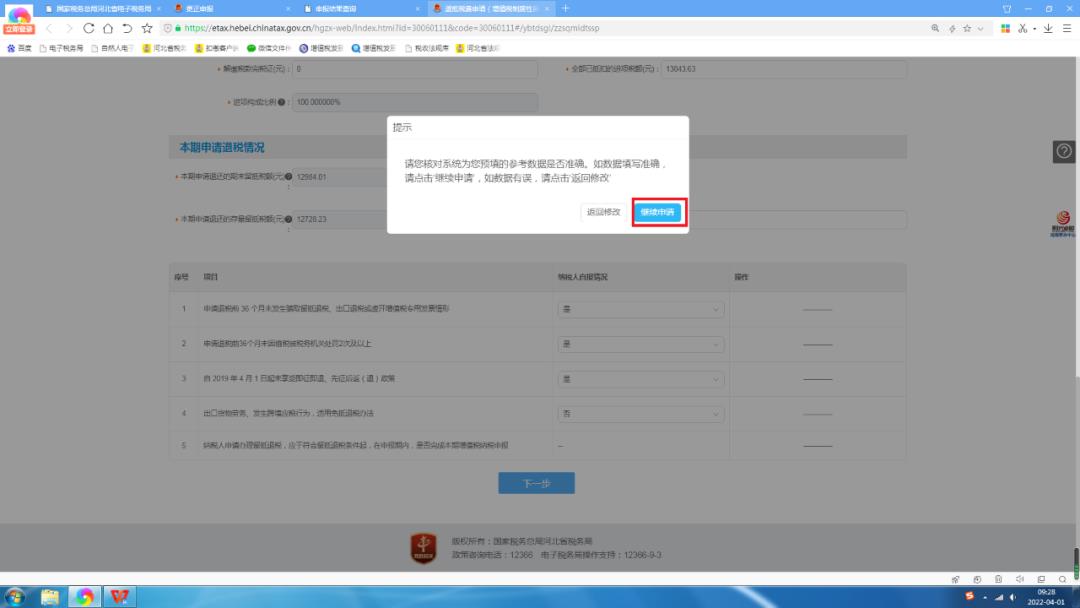Click the lightning speed-mode icon
The width and height of the screenshot is (1080, 608).
[x=952, y=28]
